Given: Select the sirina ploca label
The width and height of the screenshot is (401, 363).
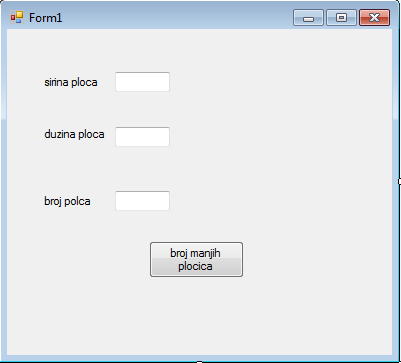Looking at the screenshot, I should (71, 82).
